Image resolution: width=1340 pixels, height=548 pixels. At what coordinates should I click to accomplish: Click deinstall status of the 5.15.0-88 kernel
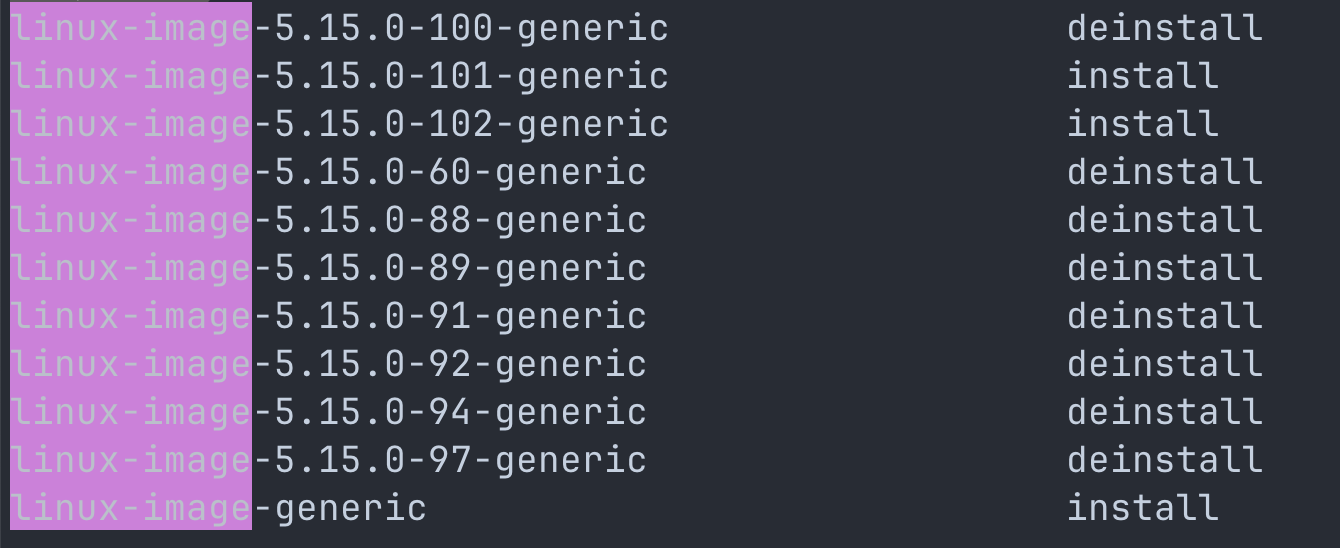(x=1165, y=220)
